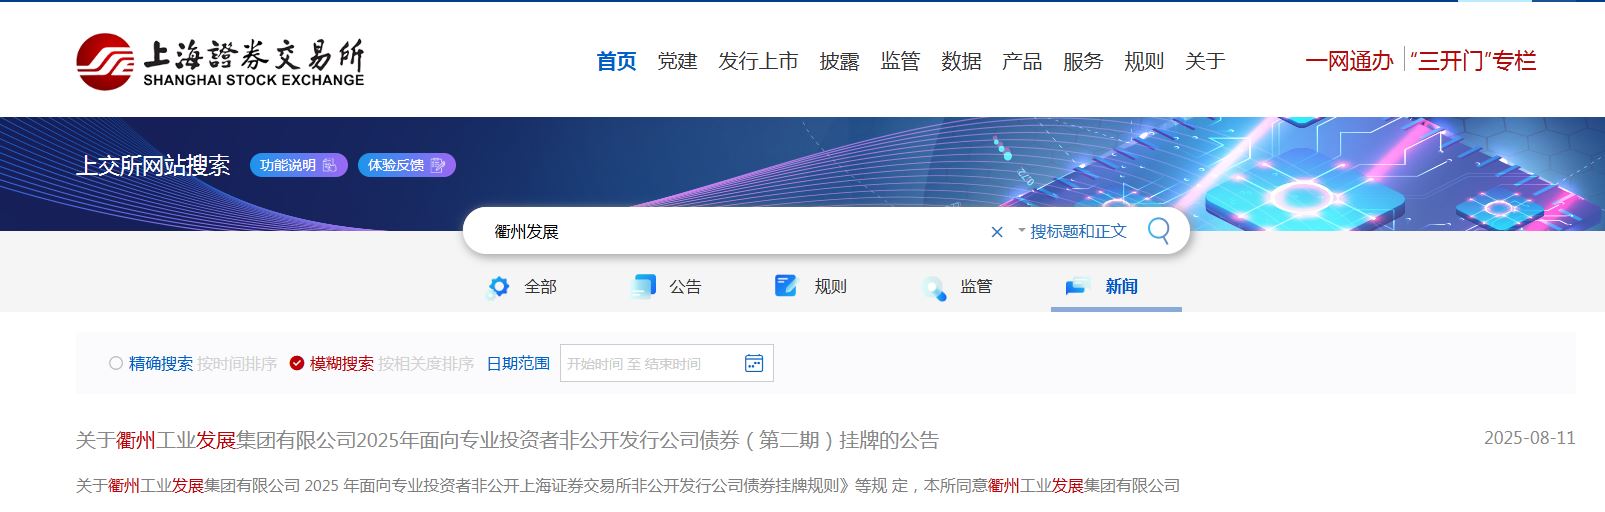Clear the search box with X
This screenshot has height=512, width=1605.
[x=997, y=232]
